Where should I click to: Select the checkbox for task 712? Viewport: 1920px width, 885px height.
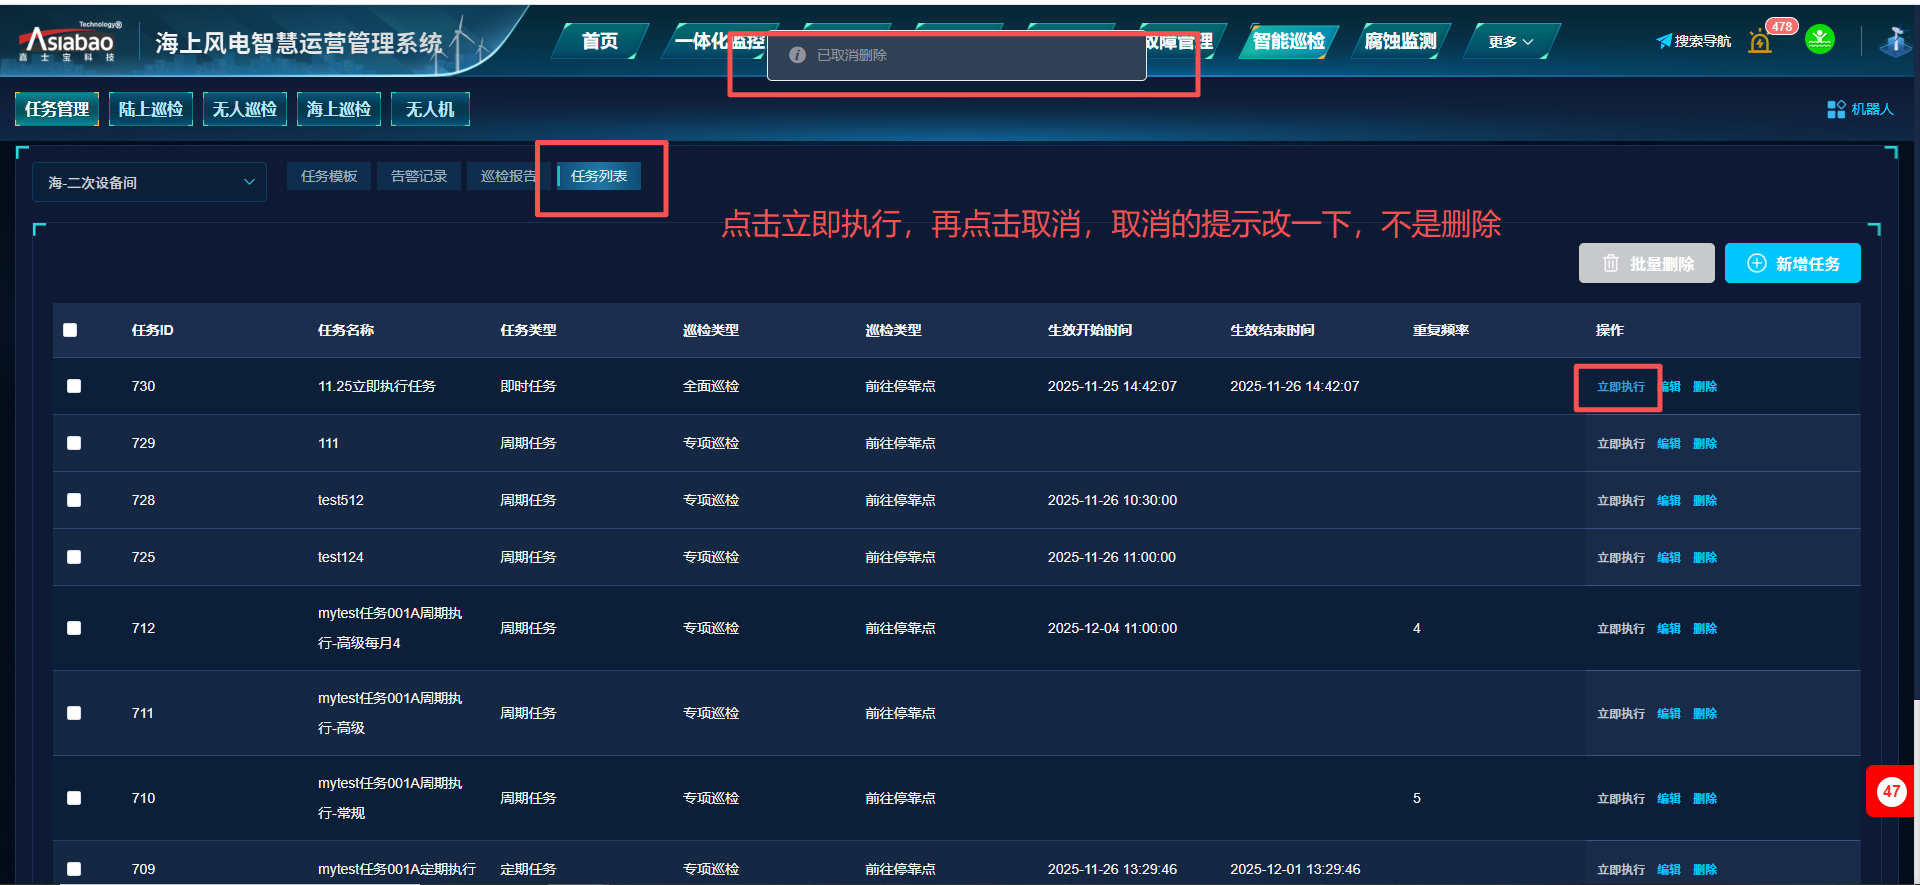point(74,628)
